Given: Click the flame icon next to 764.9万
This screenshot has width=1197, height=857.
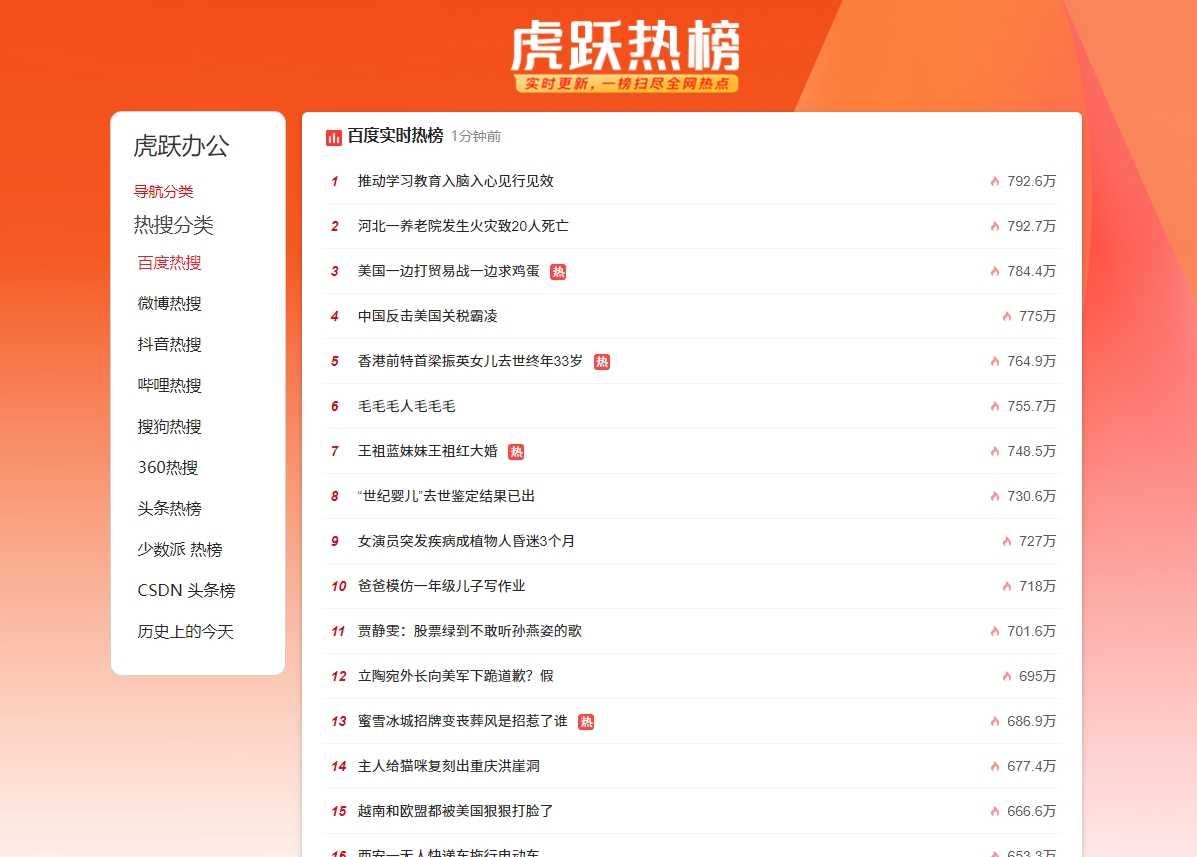Looking at the screenshot, I should [x=995, y=362].
